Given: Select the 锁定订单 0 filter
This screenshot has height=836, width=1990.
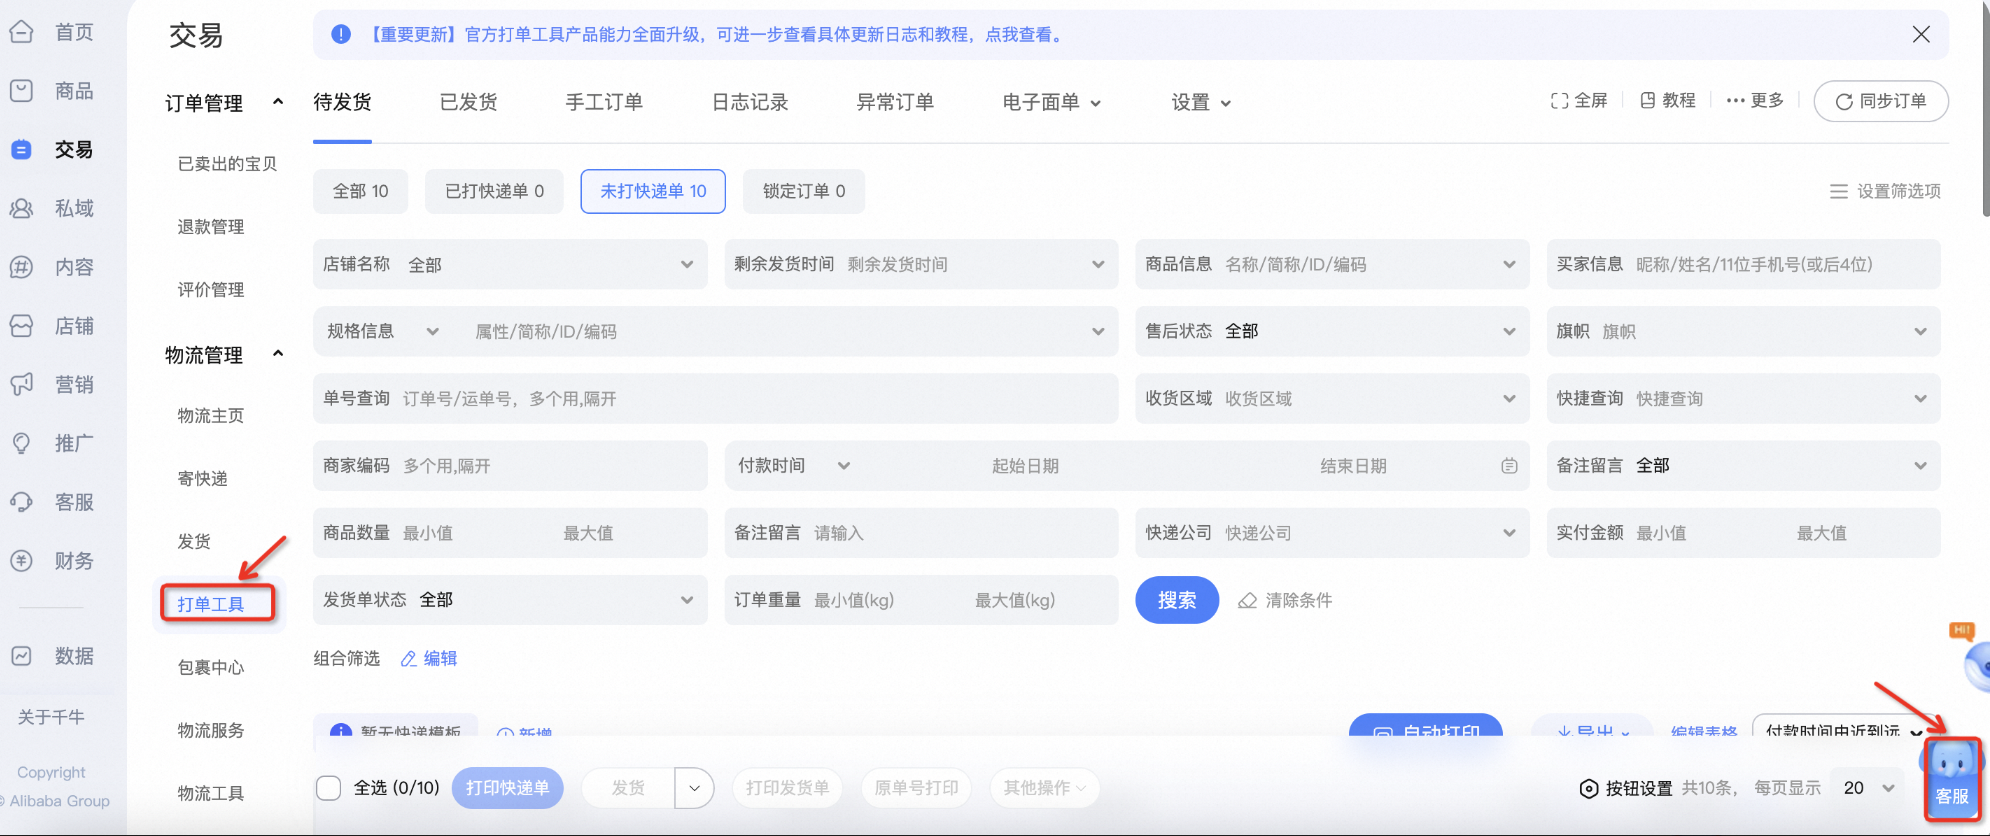Looking at the screenshot, I should 804,191.
